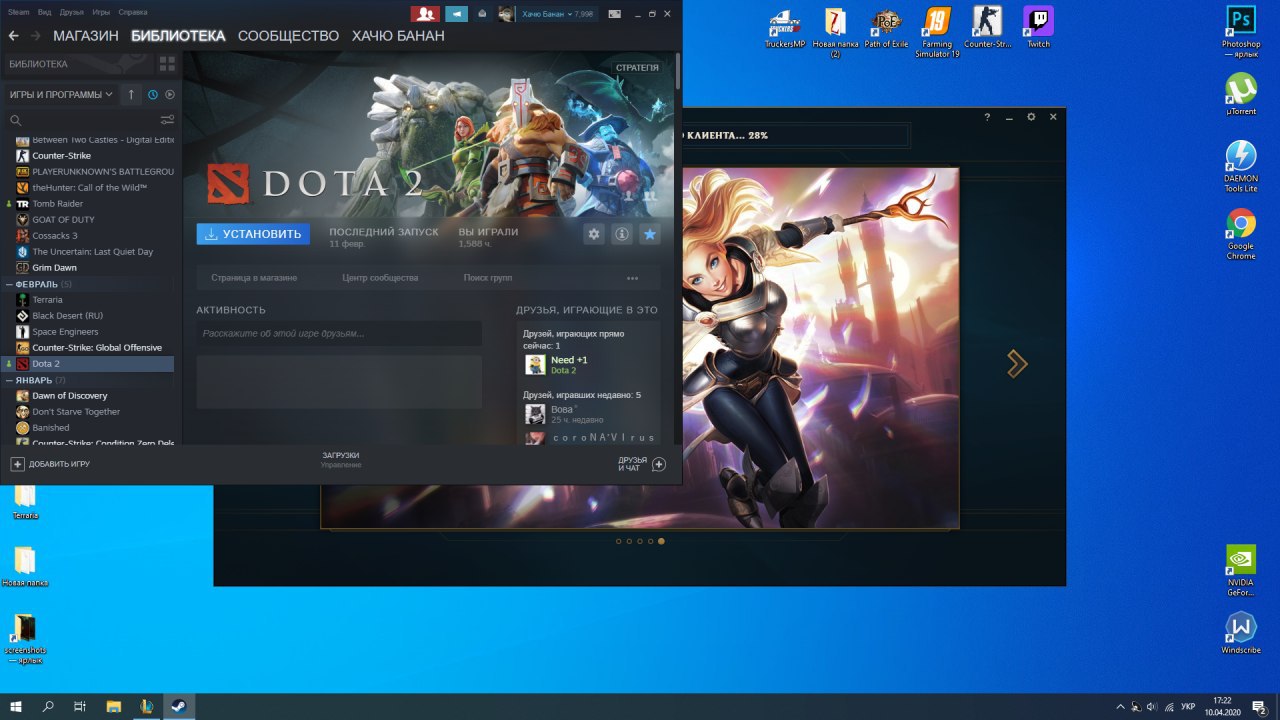This screenshot has height=720, width=1280.
Task: Select last carousel dot in League client
Action: (x=661, y=541)
